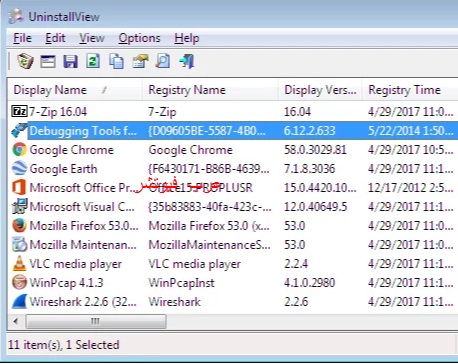Click the Google Earth row icon

coord(19,168)
